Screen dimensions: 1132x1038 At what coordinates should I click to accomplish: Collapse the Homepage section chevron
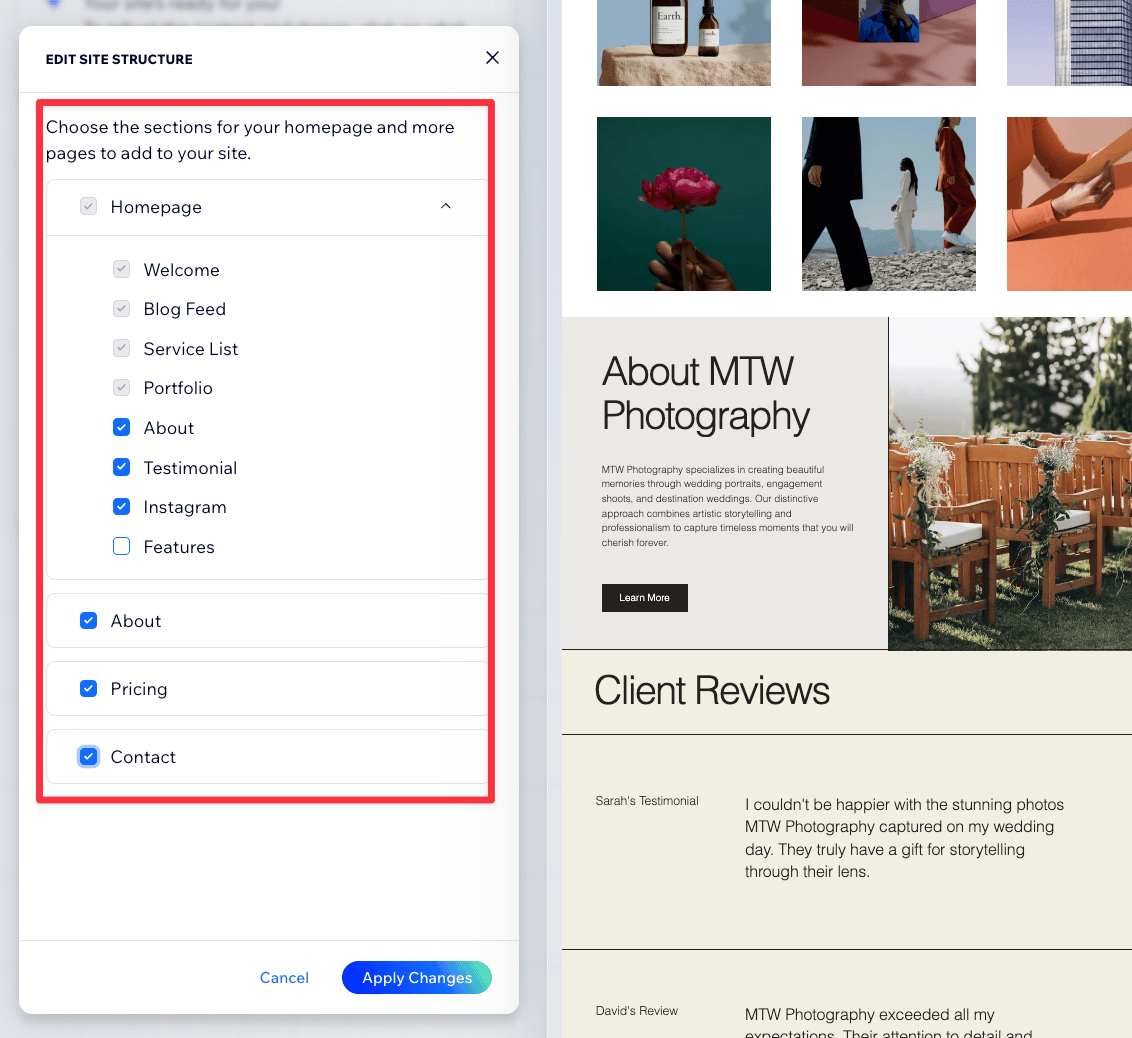[x=446, y=206]
